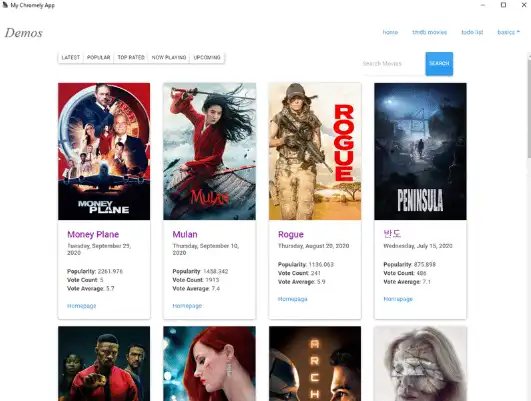
Task: Click Money Plane popularity 2261.976
Action: pyautogui.click(x=110, y=271)
